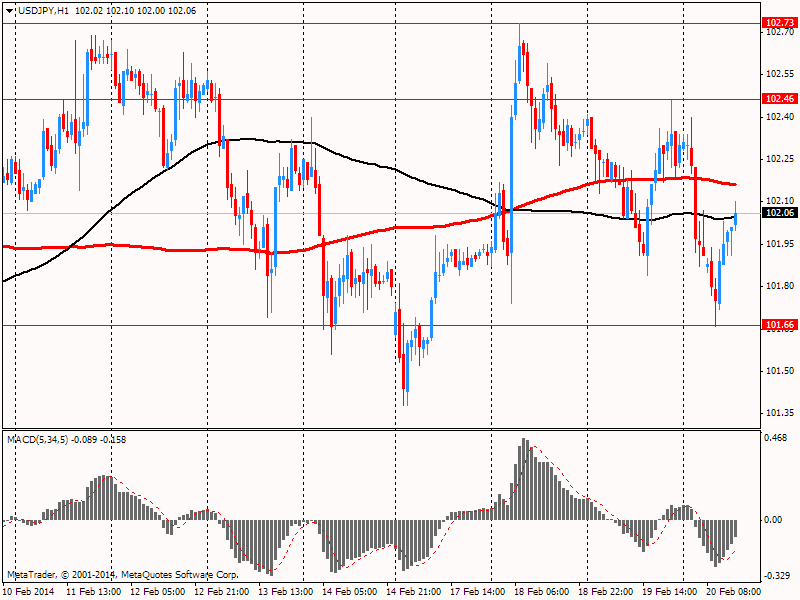The image size is (800, 600).
Task: Click the current price label 102.06
Action: [780, 212]
